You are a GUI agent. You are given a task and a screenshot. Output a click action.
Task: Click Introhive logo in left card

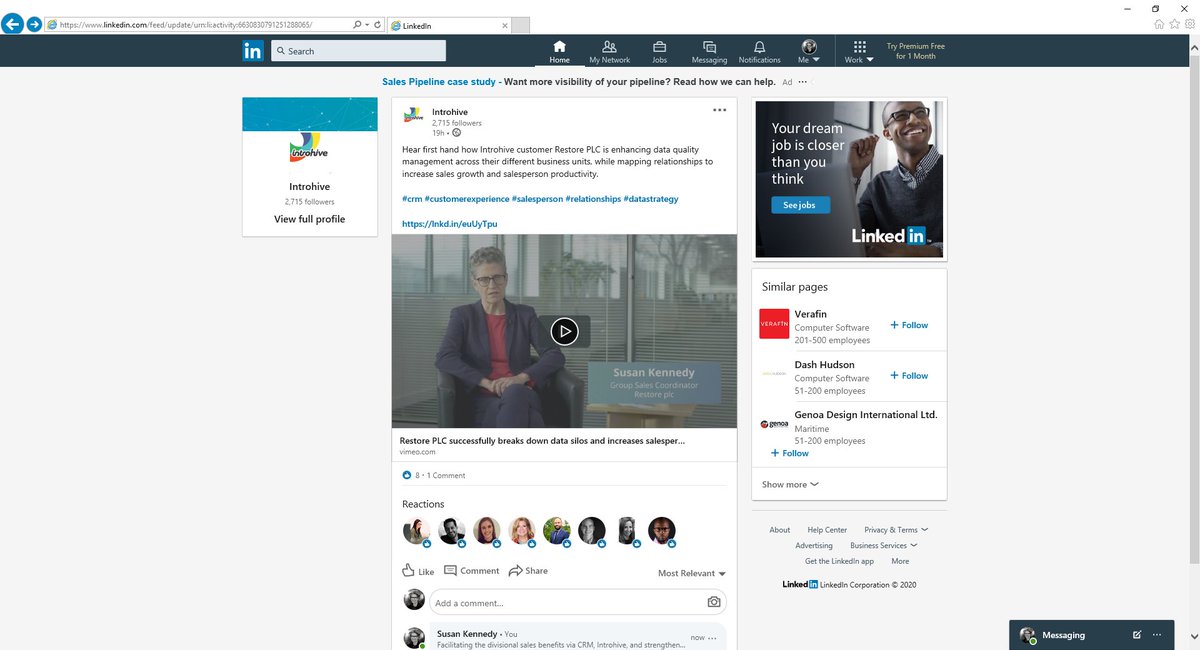tap(309, 147)
